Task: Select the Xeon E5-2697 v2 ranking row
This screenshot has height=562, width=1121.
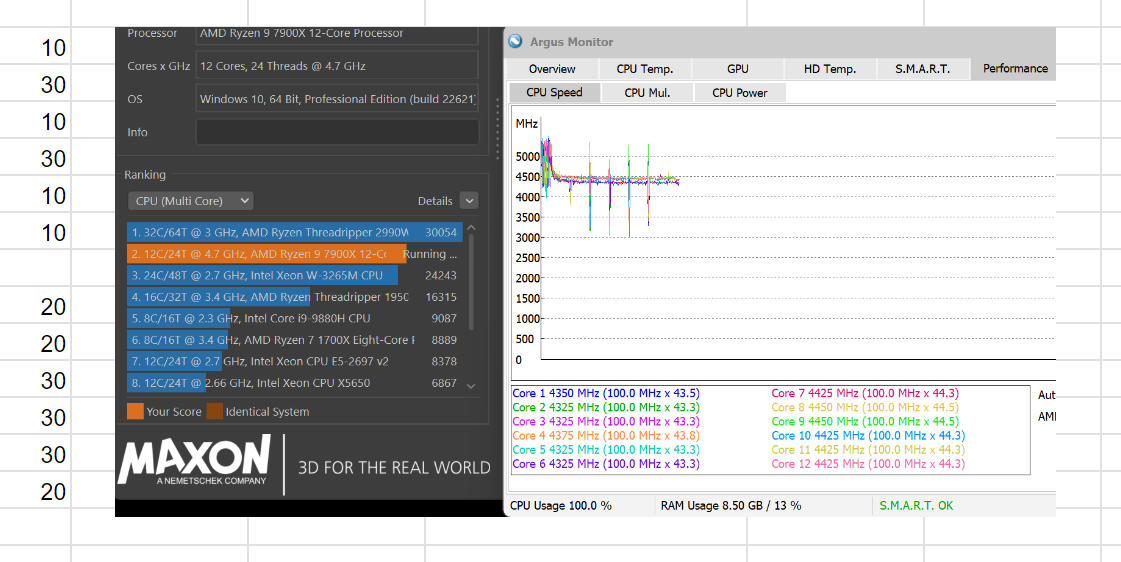Action: click(x=295, y=361)
